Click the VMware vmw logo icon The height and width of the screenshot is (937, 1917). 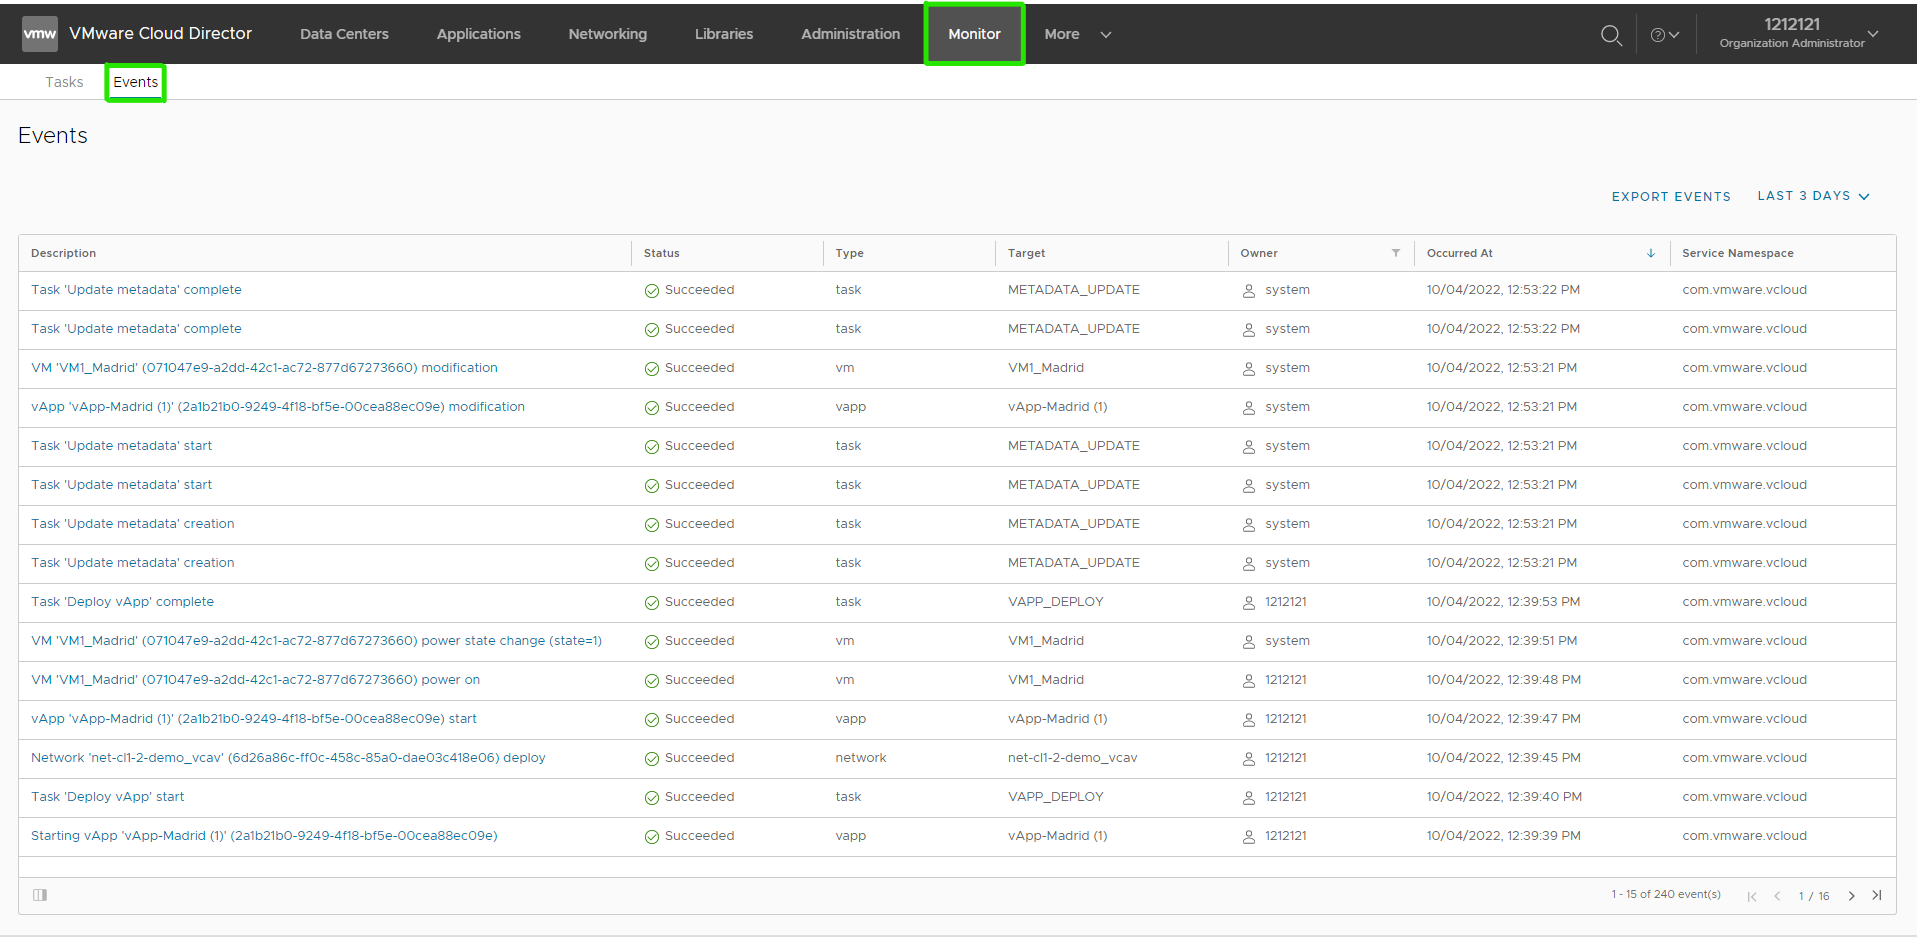tap(40, 34)
